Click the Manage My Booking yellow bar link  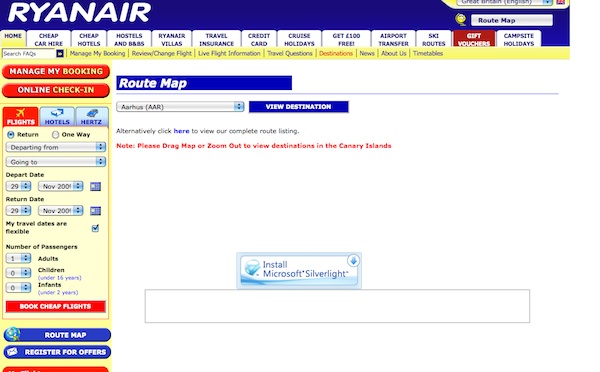click(x=98, y=54)
